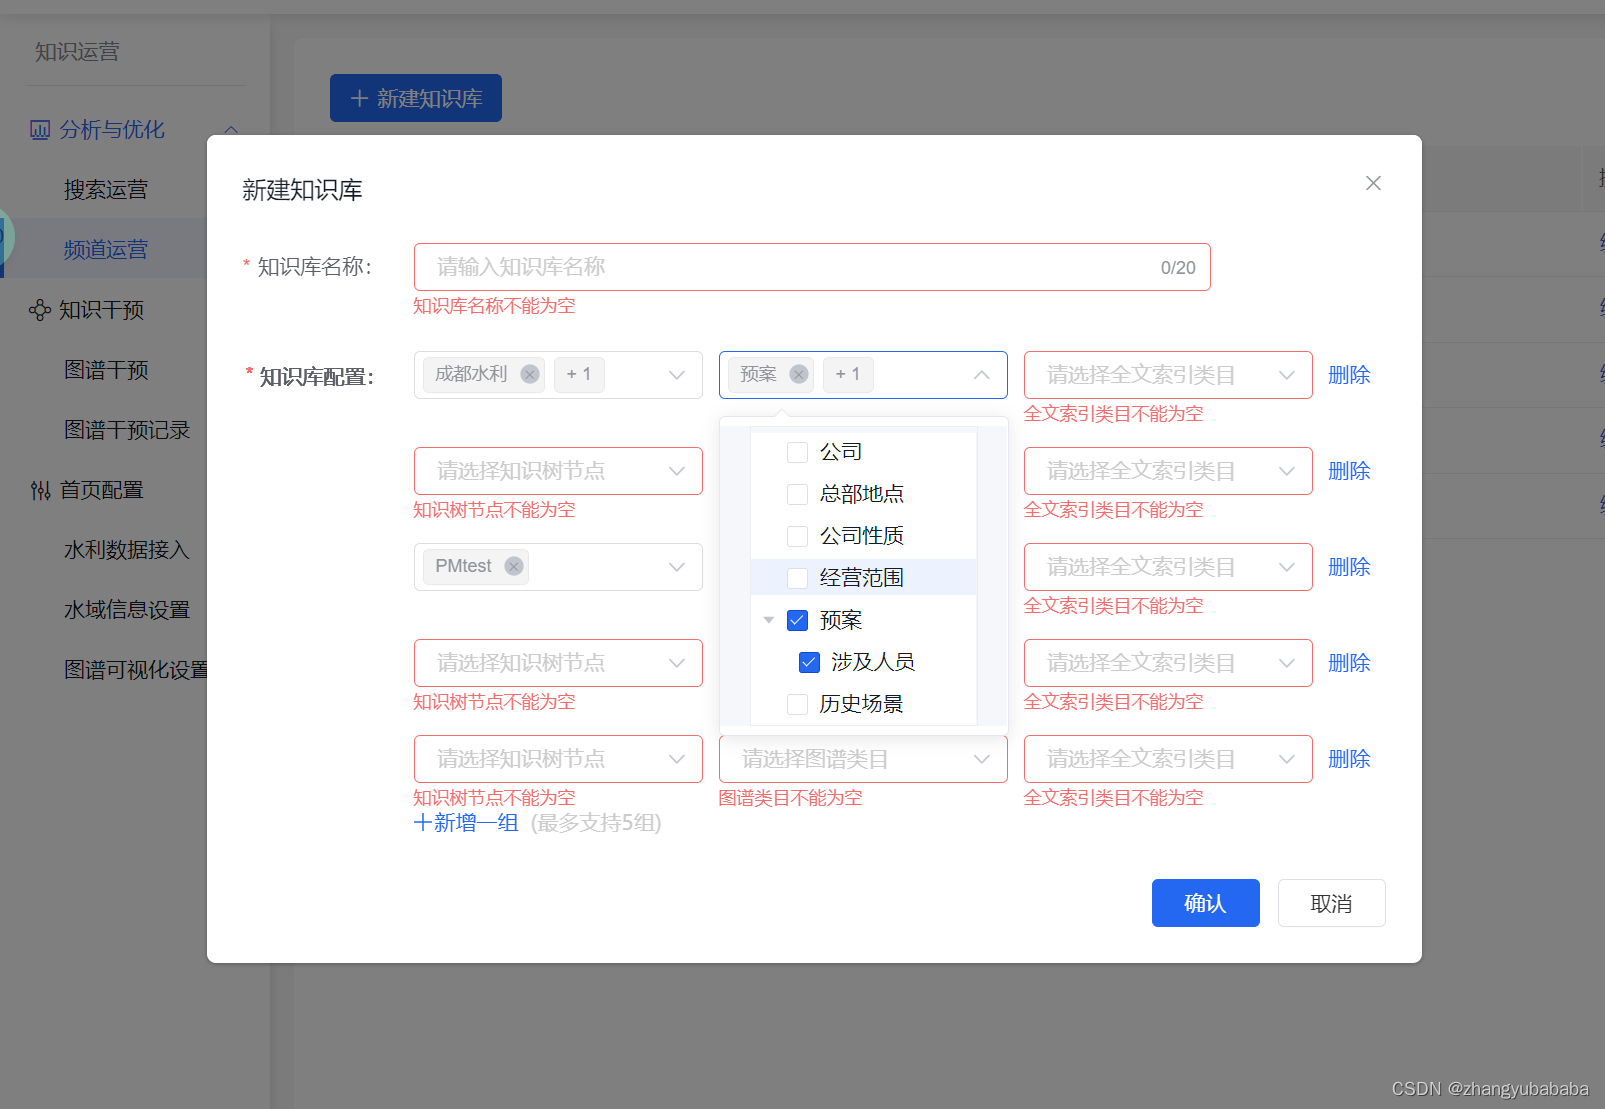Click the 确认 button
1605x1109 pixels.
[x=1206, y=903]
